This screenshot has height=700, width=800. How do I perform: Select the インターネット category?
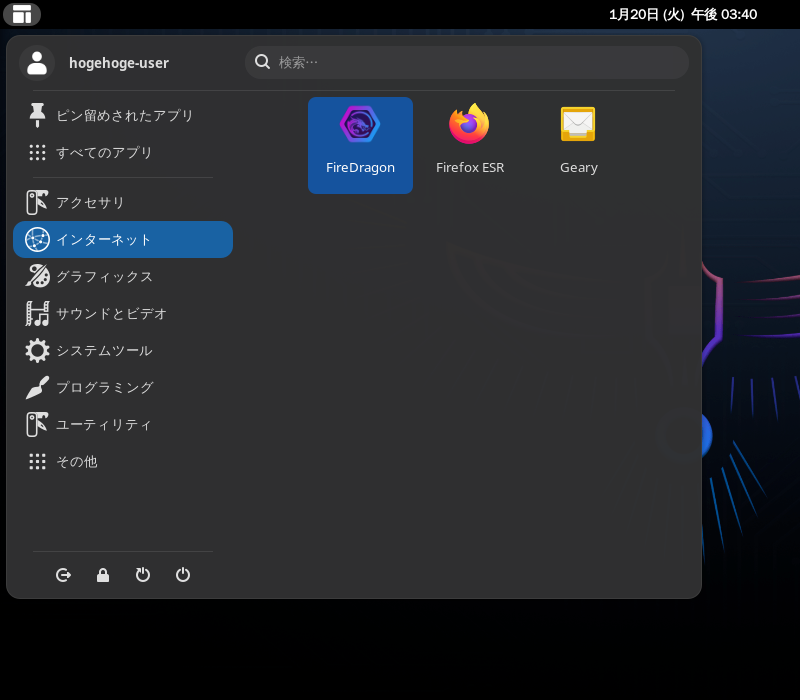point(123,239)
